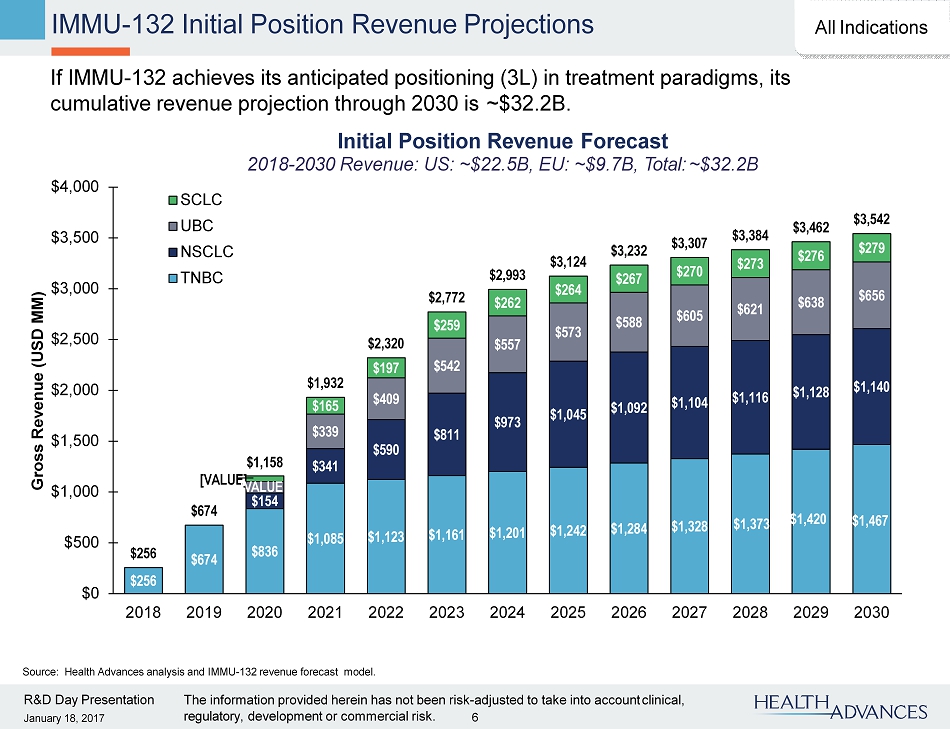Viewport: 950px width, 729px height.
Task: Select the light blue TNBC legend swatch
Action: (x=171, y=277)
